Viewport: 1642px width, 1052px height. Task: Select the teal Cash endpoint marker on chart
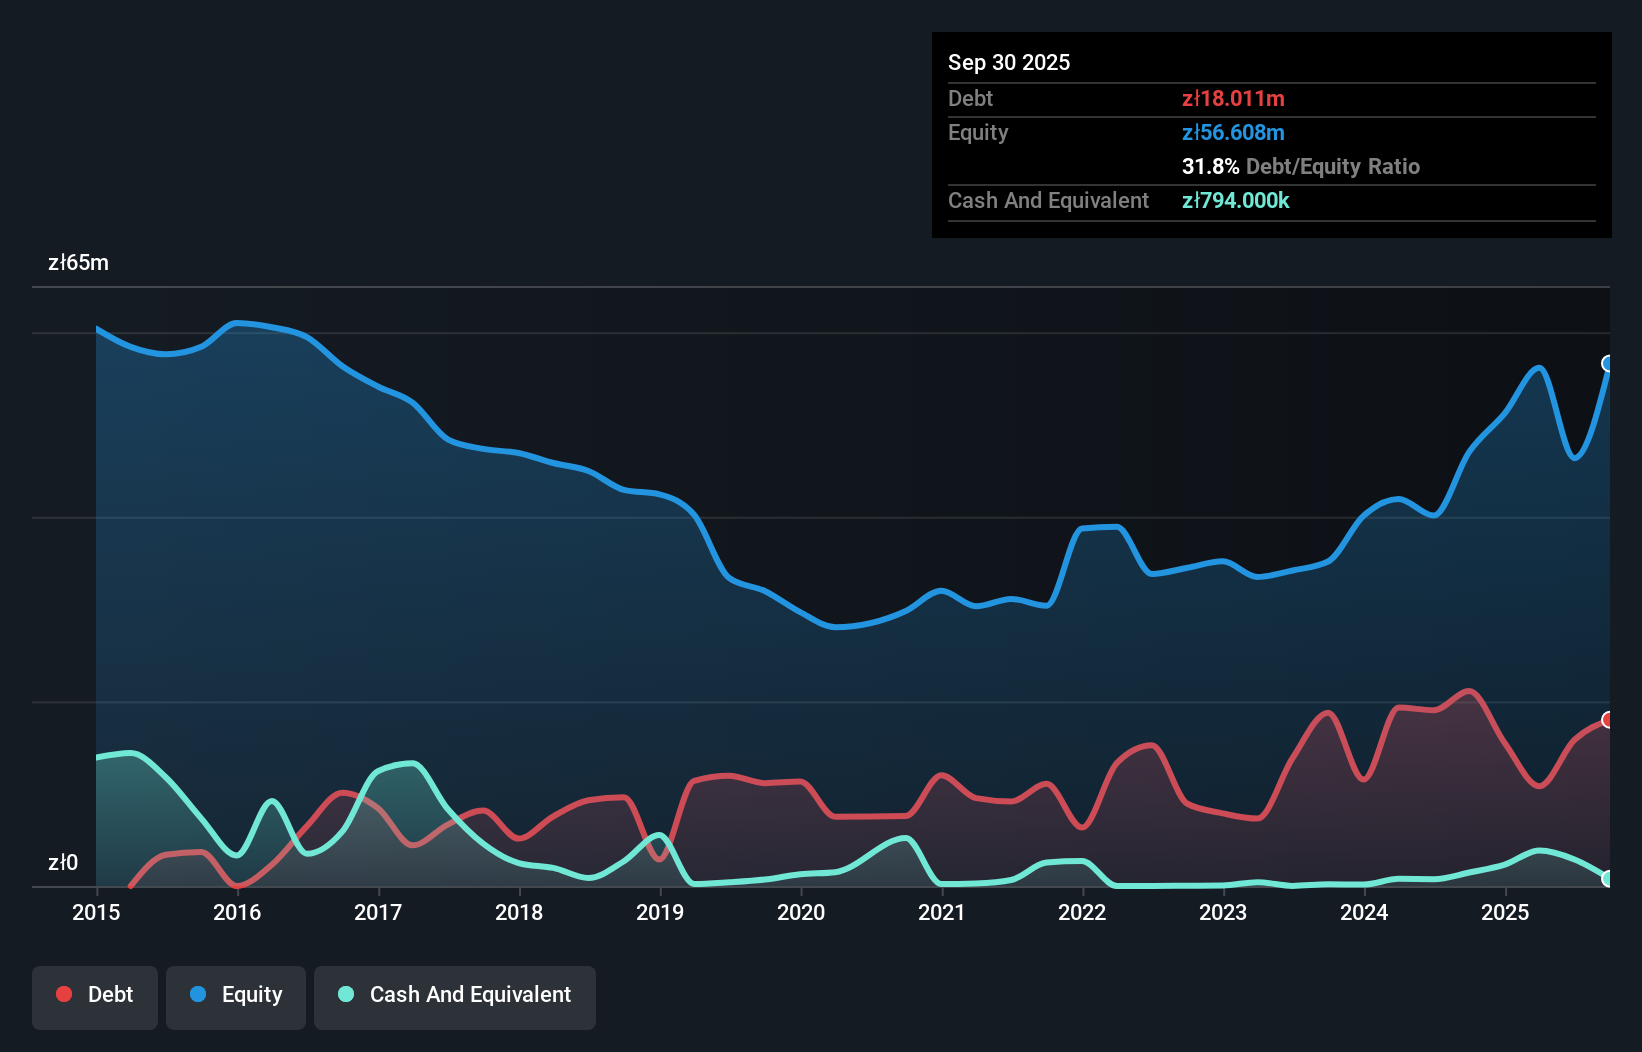(x=1608, y=881)
